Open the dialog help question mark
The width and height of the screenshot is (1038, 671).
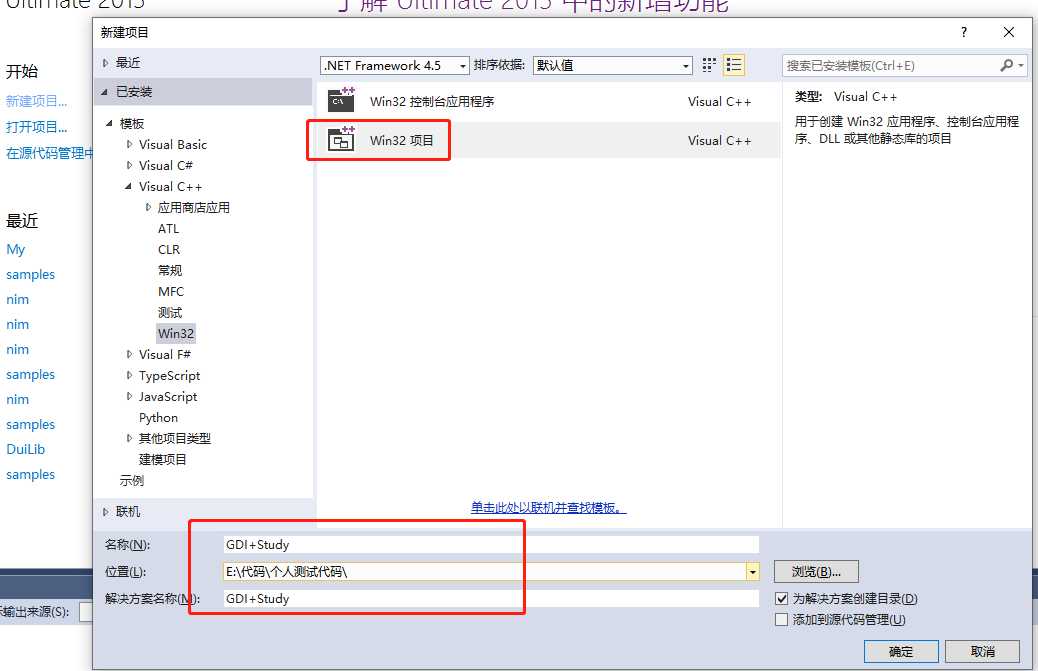click(964, 32)
